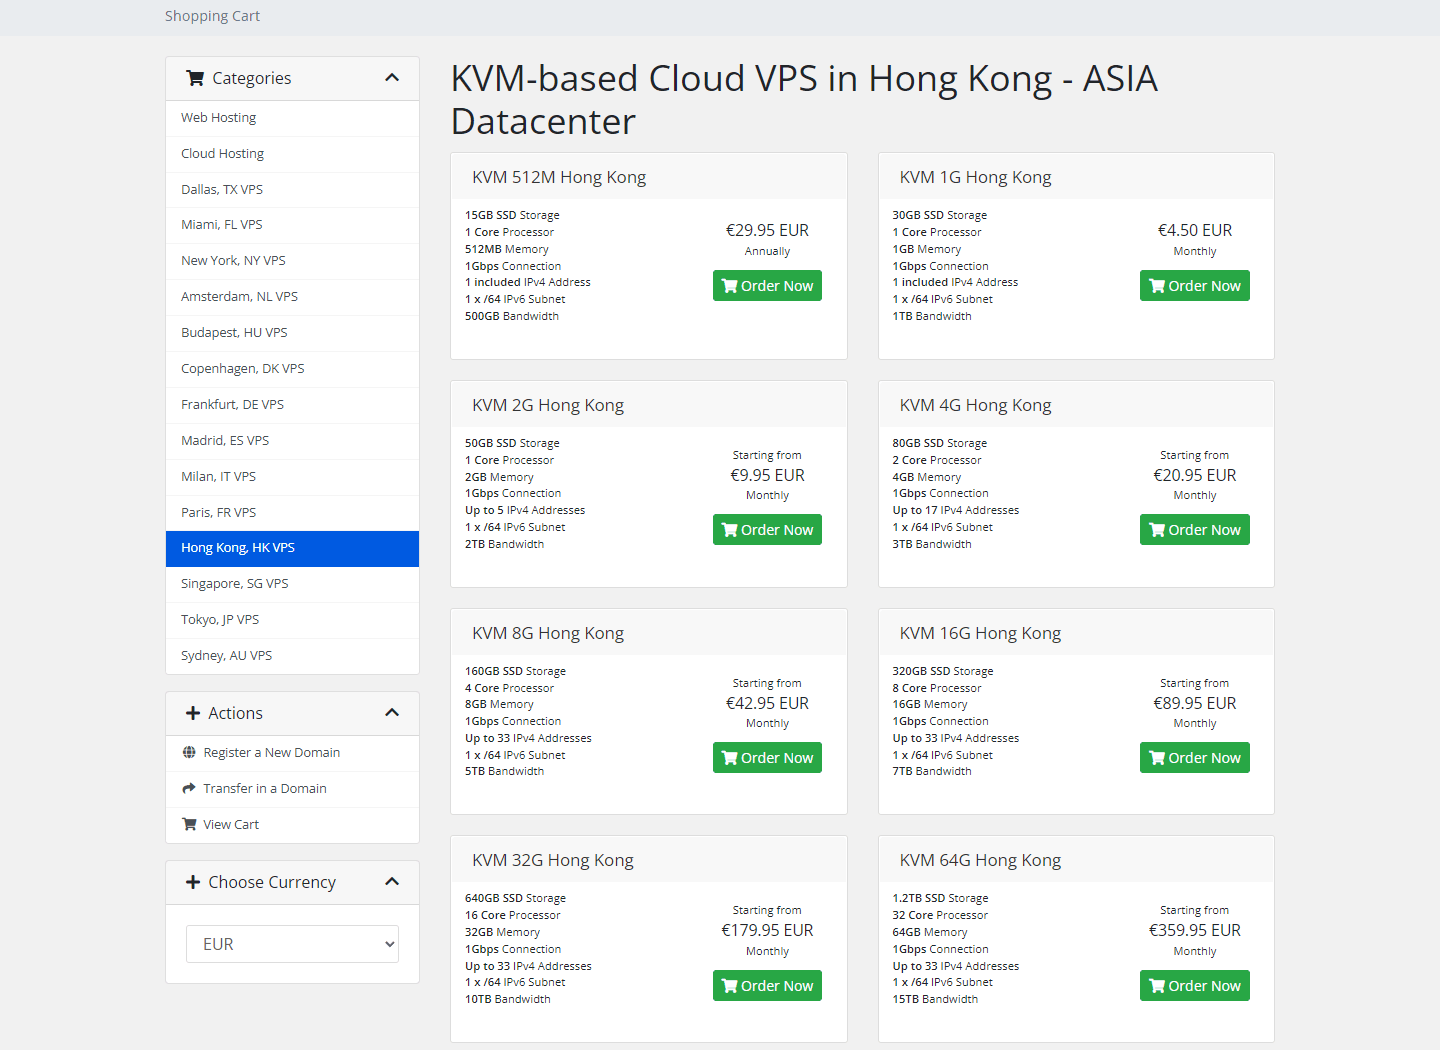Click the plus icon beside Actions

[x=193, y=713]
